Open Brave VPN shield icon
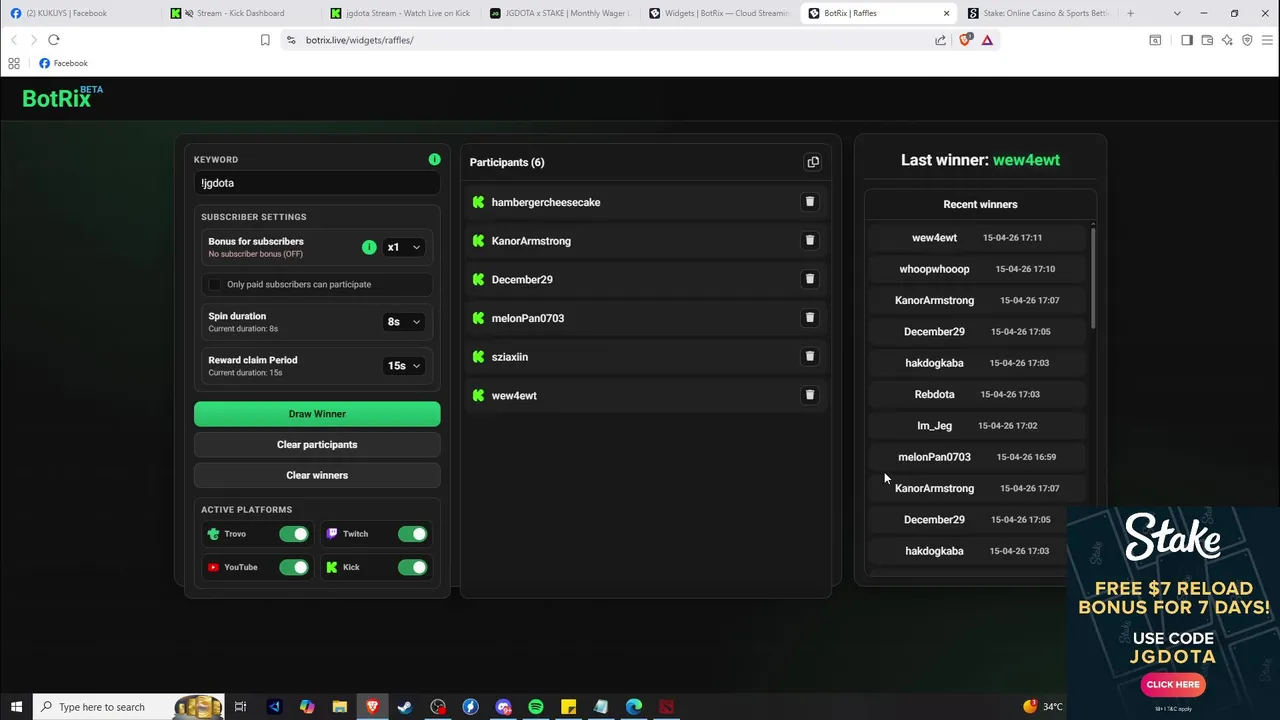 point(1247,40)
